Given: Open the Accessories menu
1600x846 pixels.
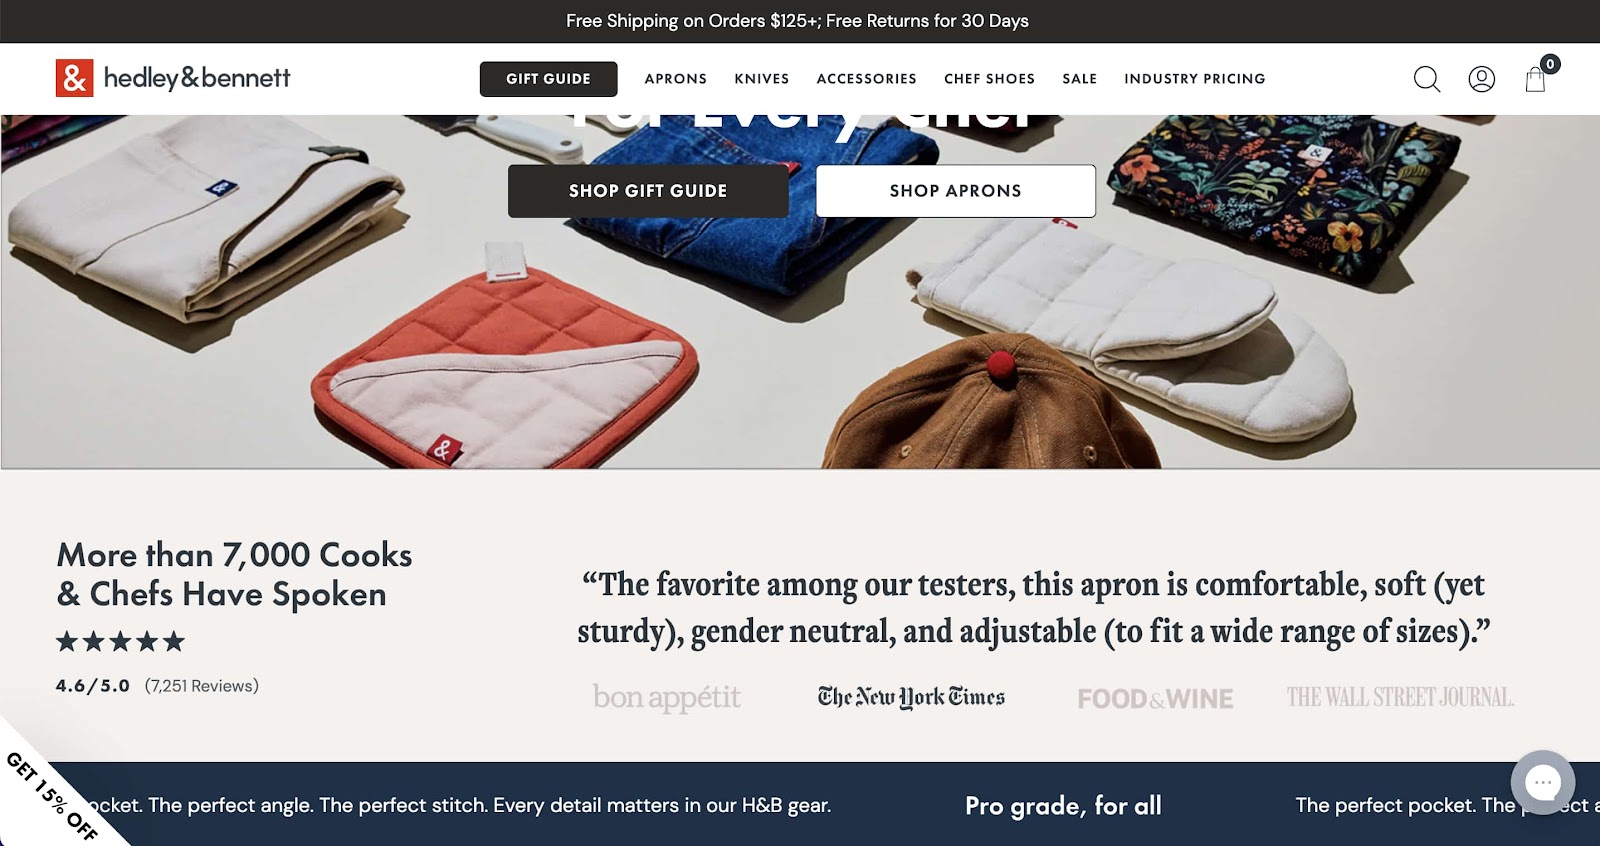Looking at the screenshot, I should pyautogui.click(x=866, y=79).
